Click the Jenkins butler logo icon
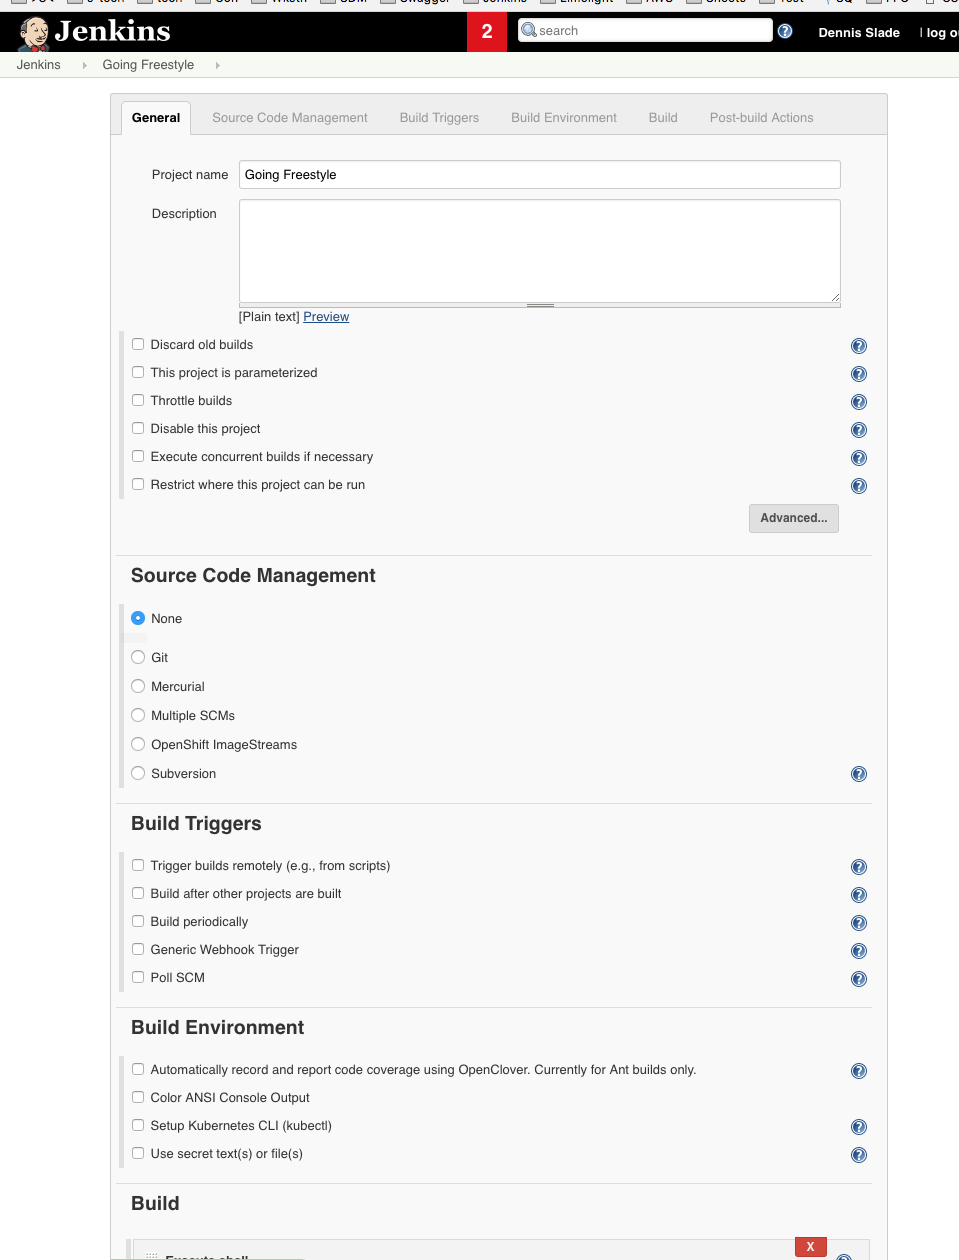This screenshot has height=1260, width=959. click(x=35, y=33)
